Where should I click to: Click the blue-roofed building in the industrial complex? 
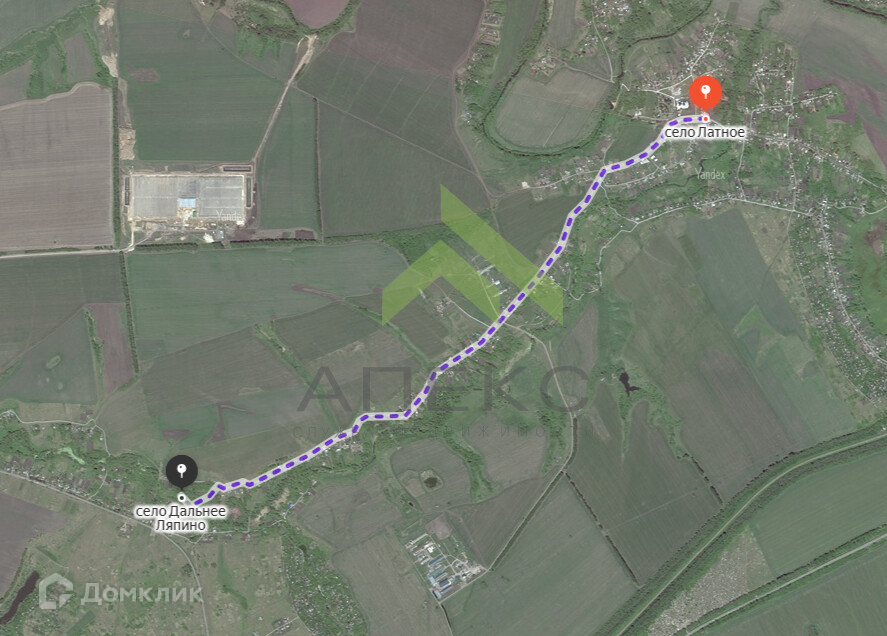point(188,203)
